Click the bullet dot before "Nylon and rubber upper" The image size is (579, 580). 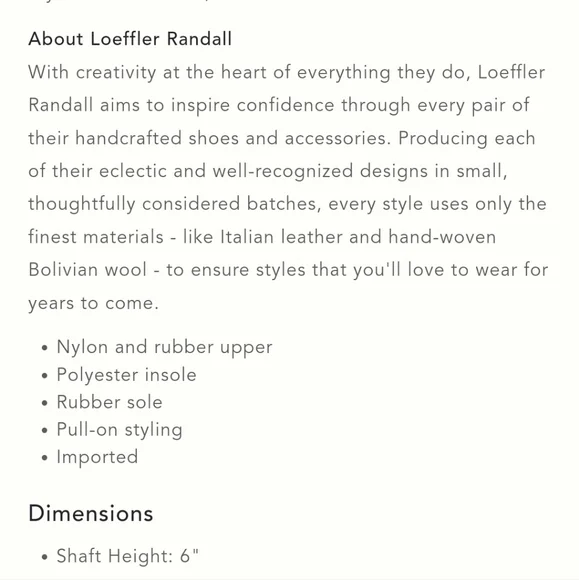[45, 348]
